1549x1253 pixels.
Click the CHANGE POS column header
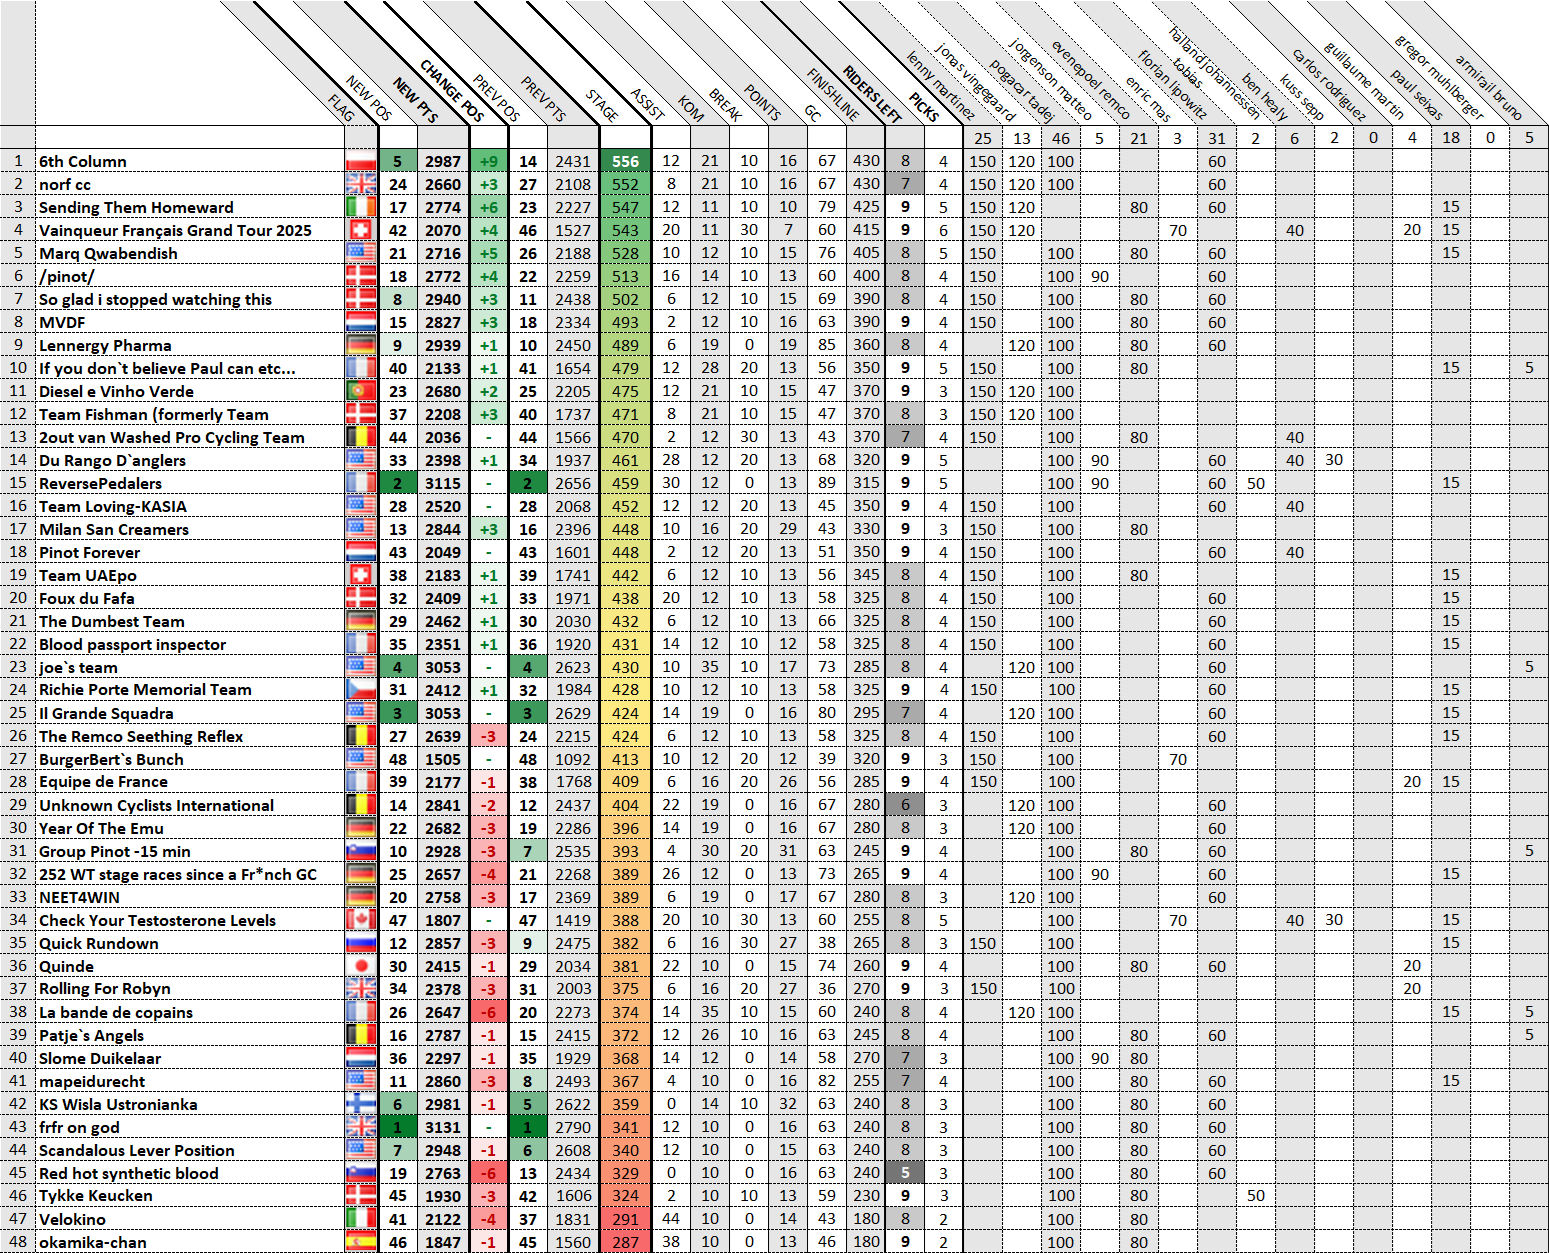click(x=452, y=91)
